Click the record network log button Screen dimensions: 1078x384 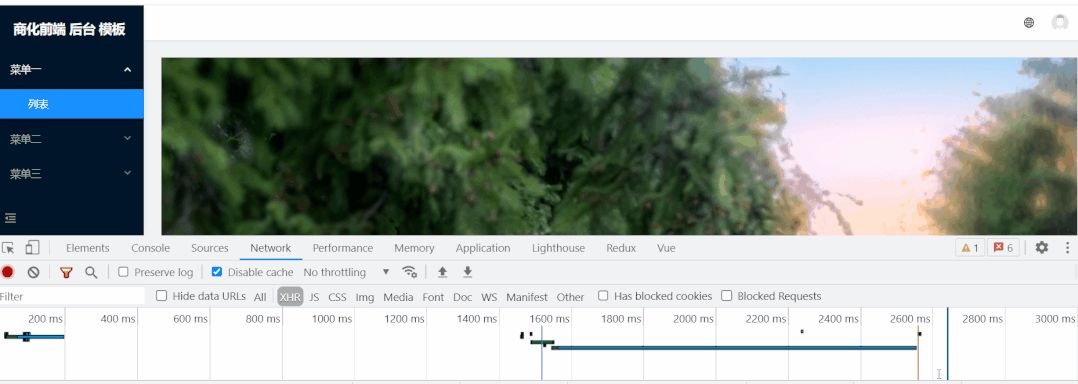click(x=8, y=272)
